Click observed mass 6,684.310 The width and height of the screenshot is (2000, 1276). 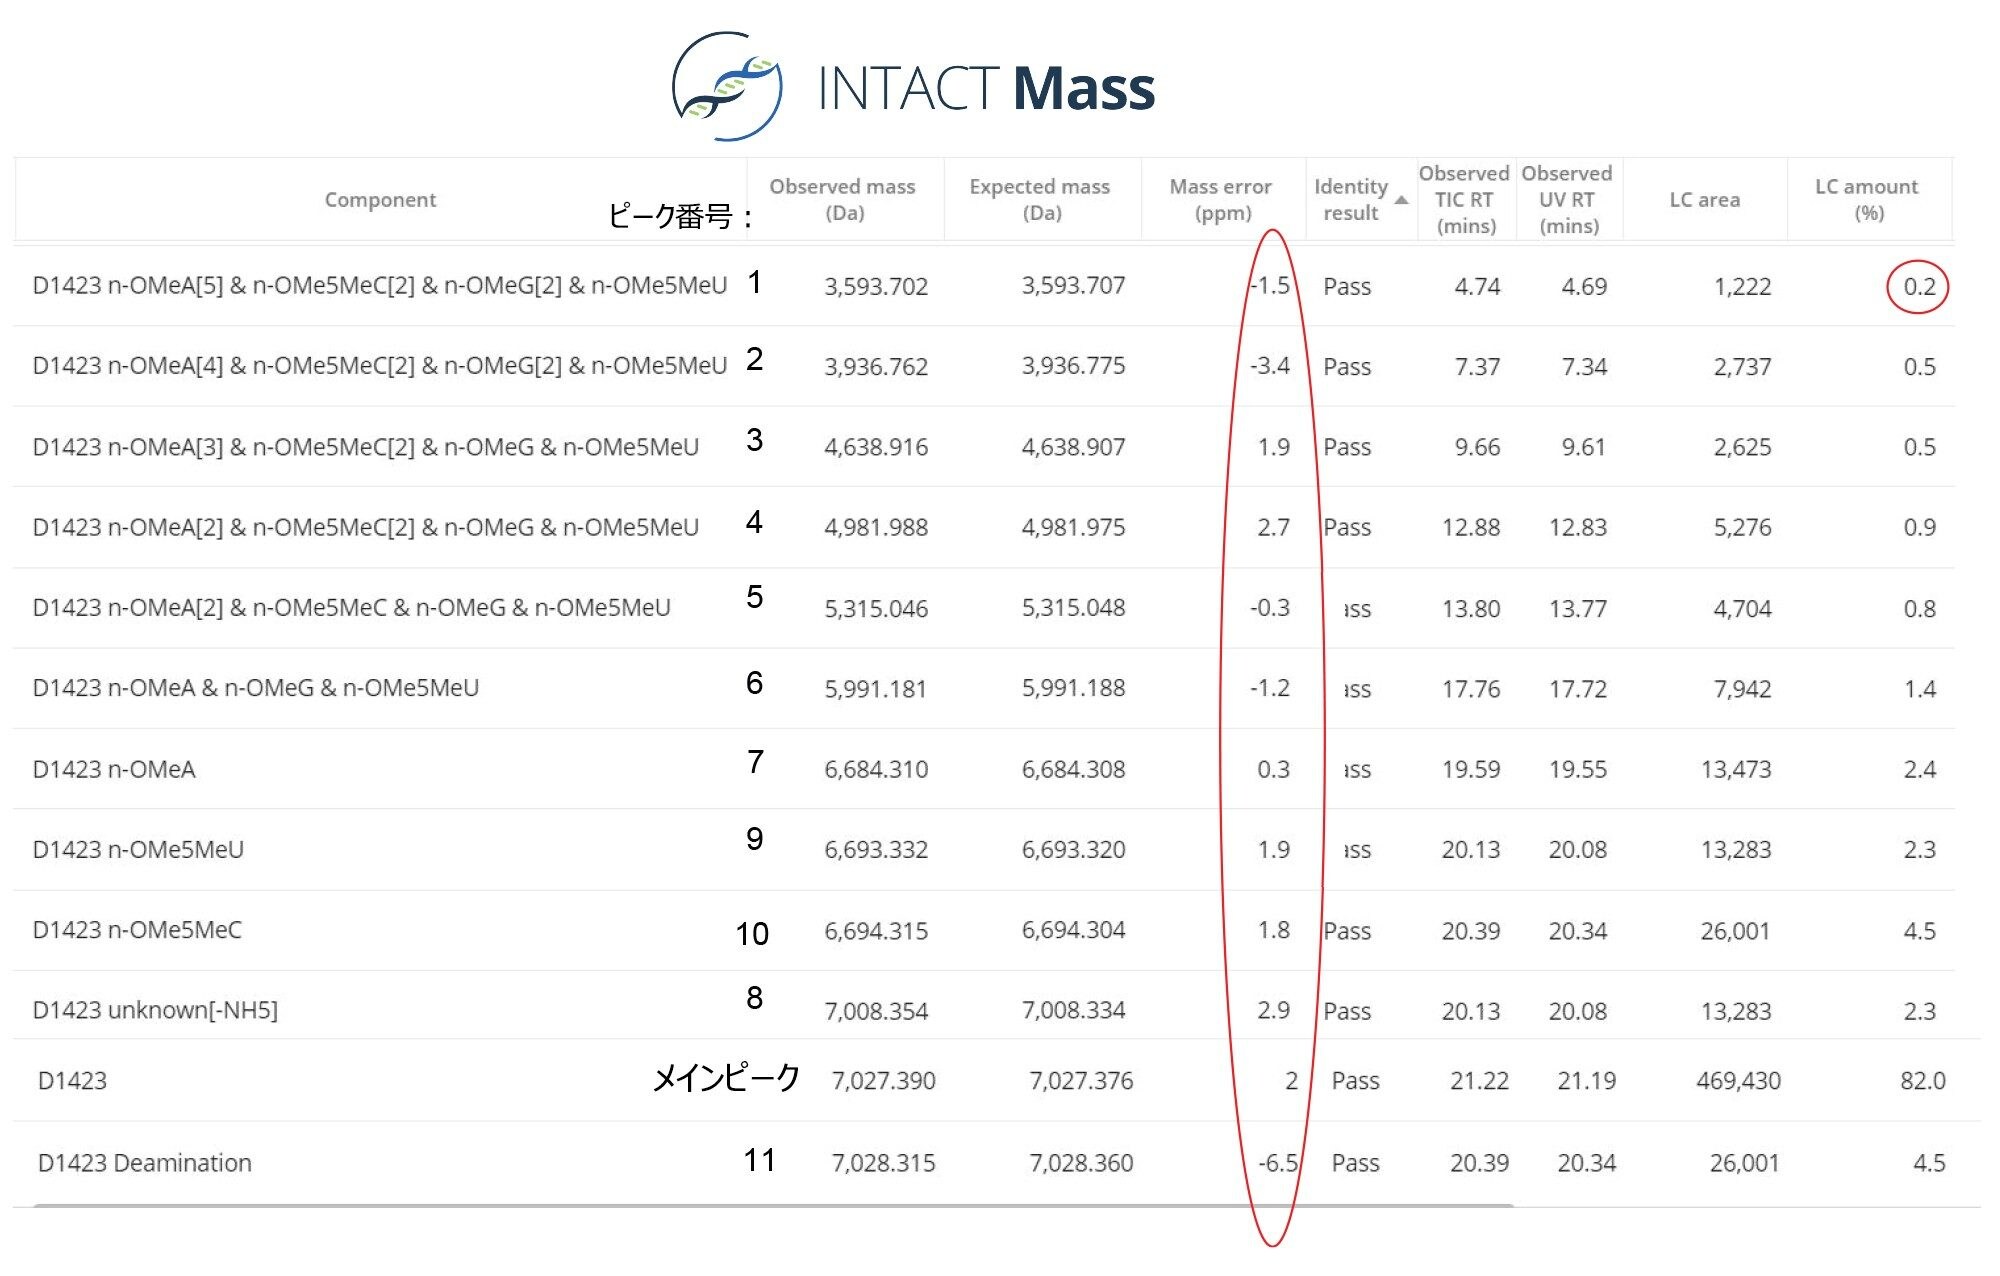coord(876,769)
